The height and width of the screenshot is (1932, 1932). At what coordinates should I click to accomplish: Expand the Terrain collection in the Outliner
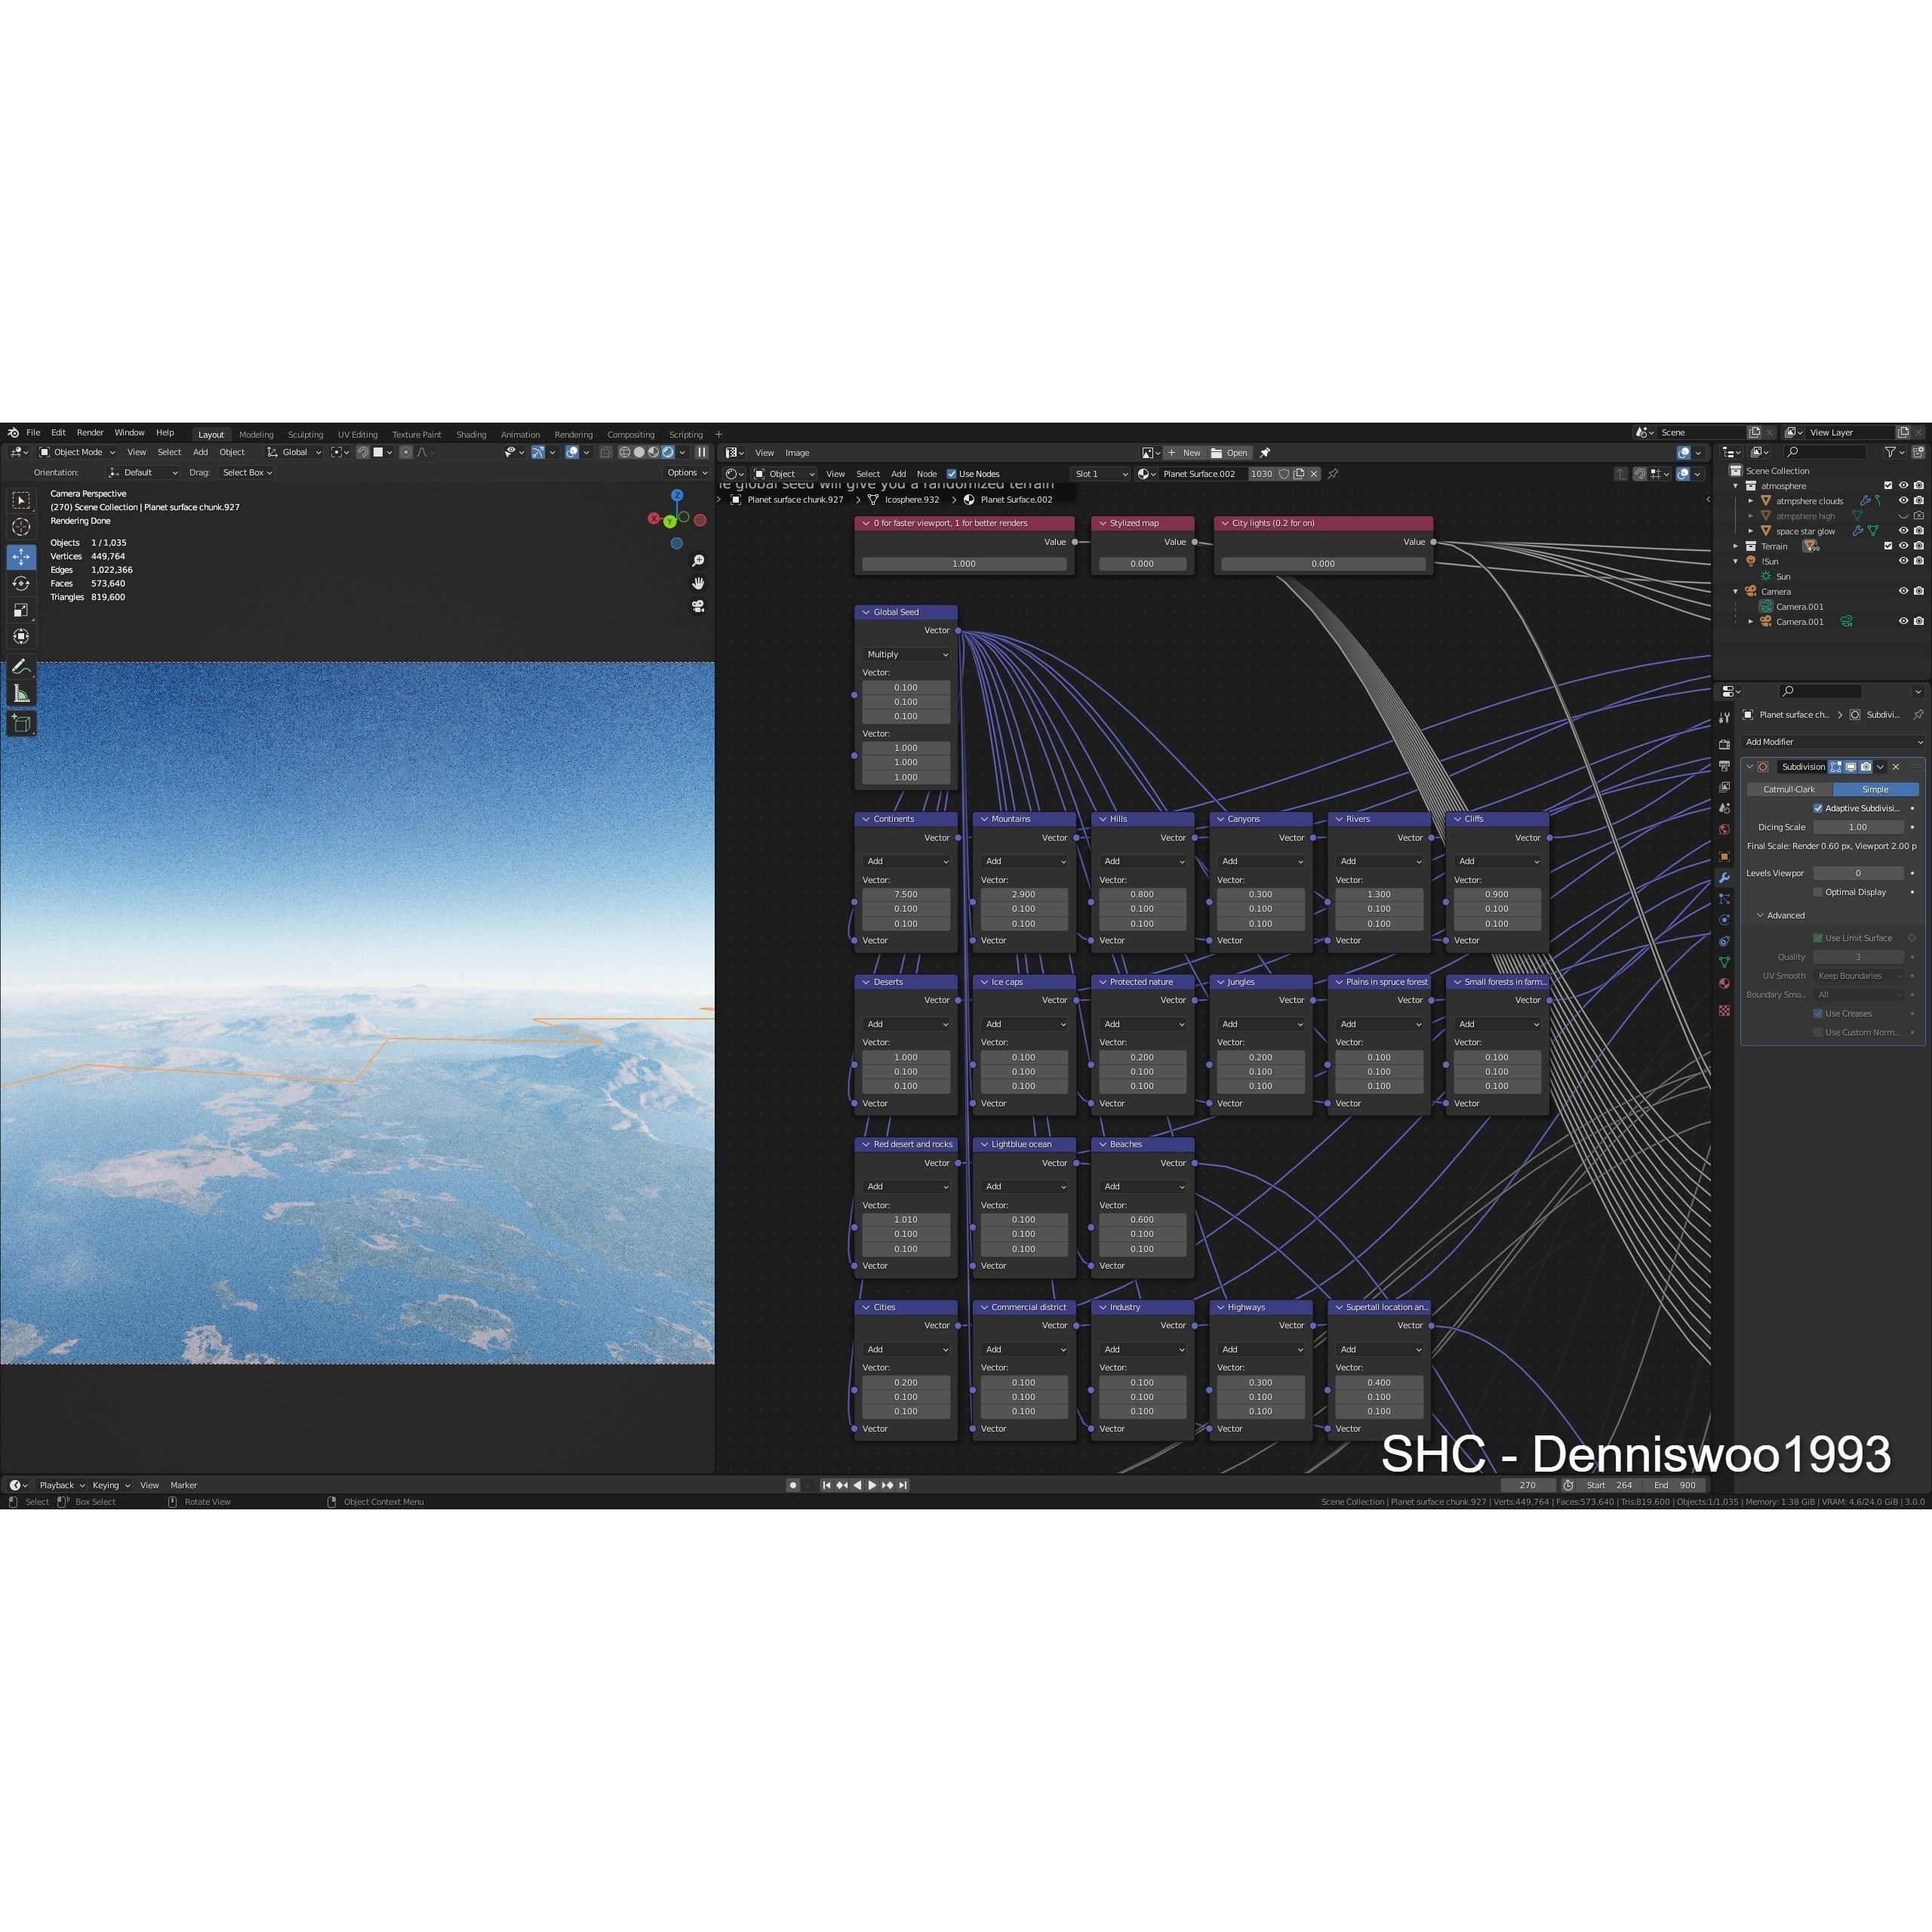(1736, 546)
